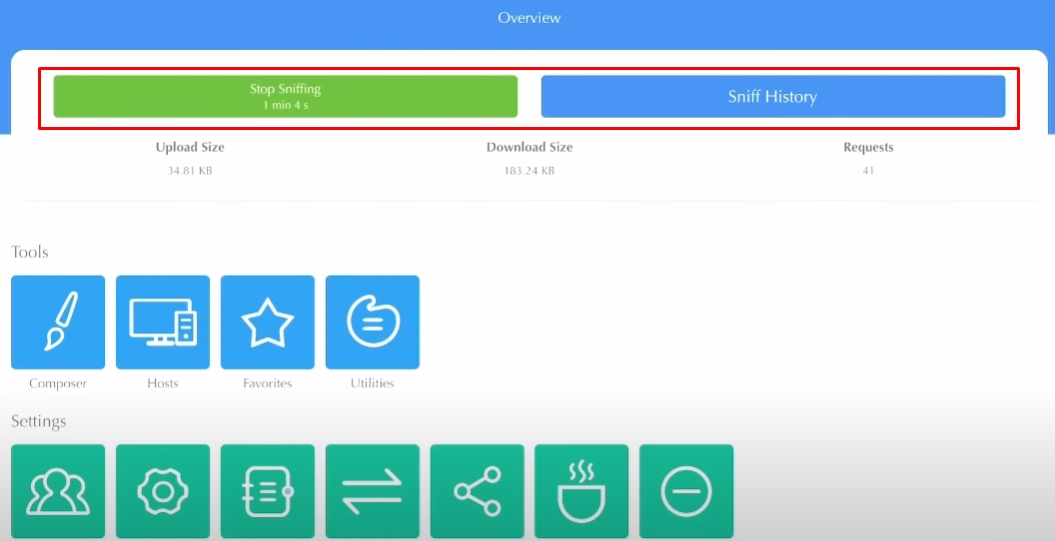Click the group of people settings icon
This screenshot has width=1055, height=541.
57,491
